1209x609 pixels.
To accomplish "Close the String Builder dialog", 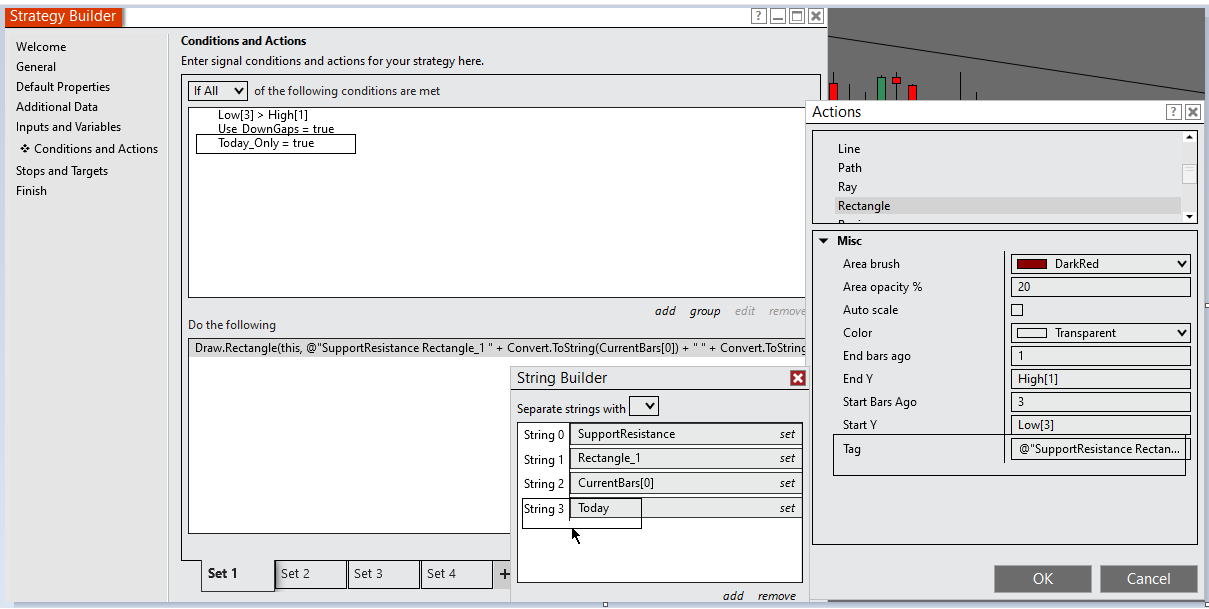I will (798, 378).
